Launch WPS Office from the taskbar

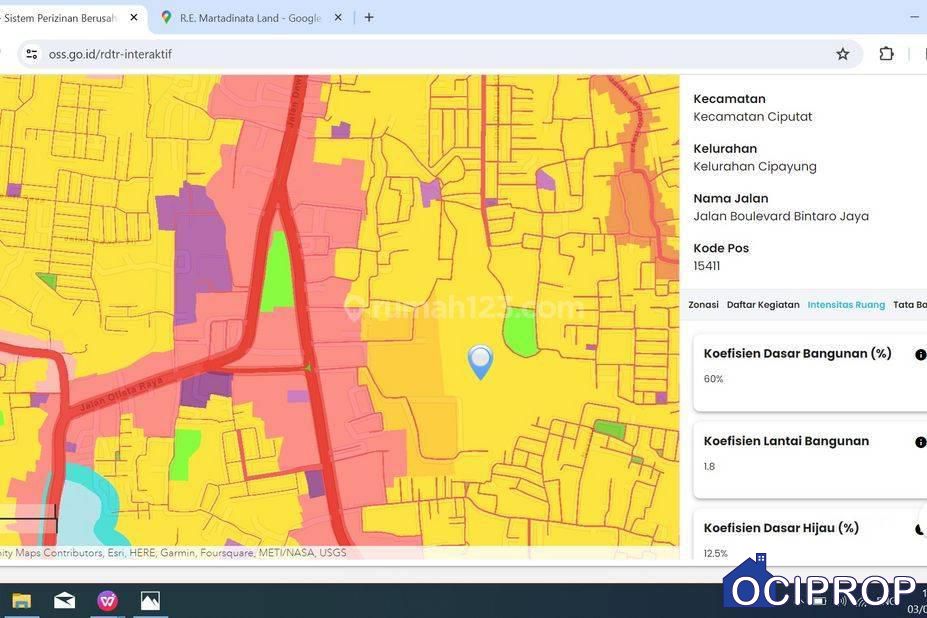point(107,600)
